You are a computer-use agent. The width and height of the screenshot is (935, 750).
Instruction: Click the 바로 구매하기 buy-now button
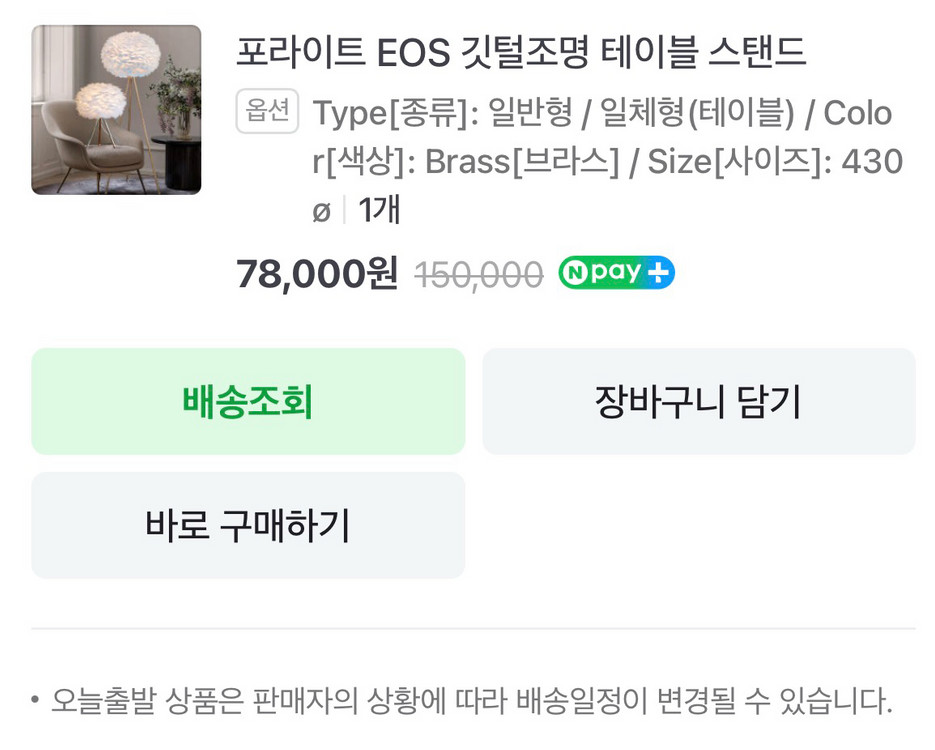[x=248, y=525]
